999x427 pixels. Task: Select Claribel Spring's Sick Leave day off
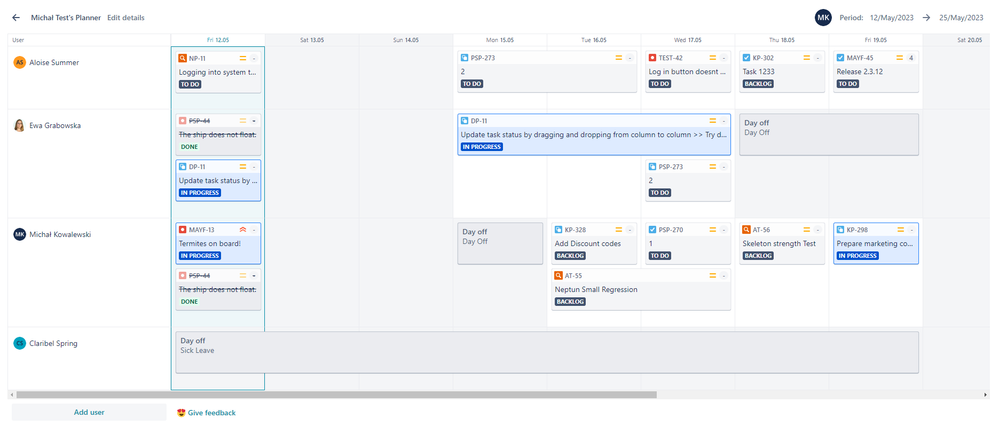pos(547,352)
